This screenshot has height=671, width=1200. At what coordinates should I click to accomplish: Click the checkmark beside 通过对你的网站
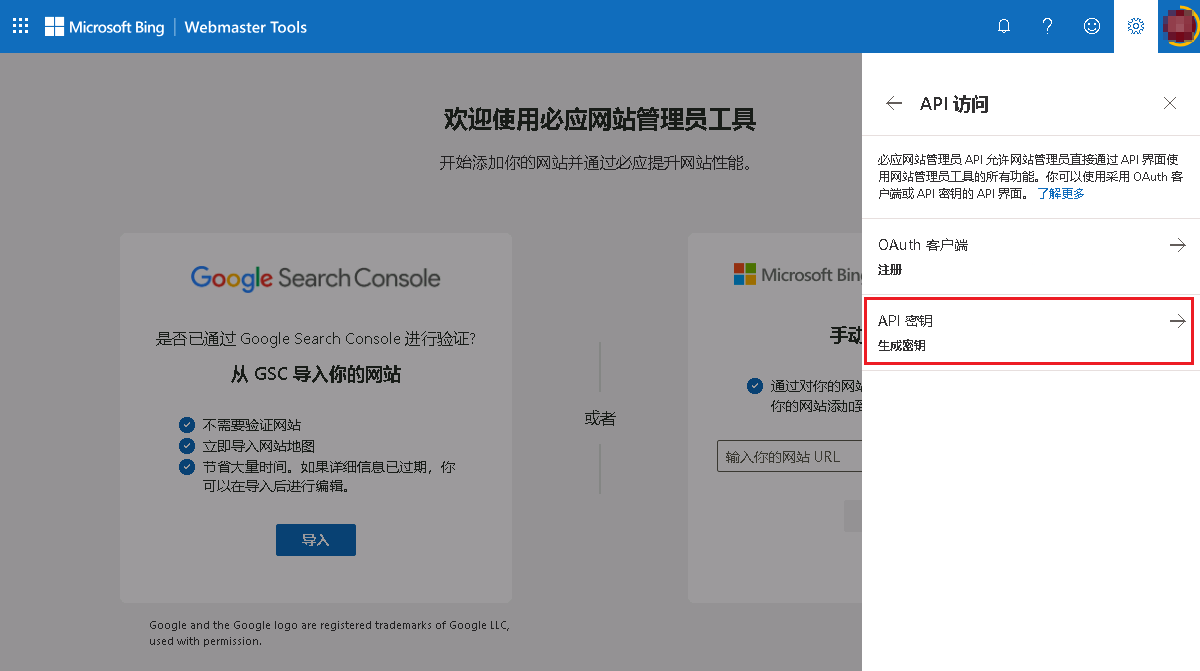[754, 386]
